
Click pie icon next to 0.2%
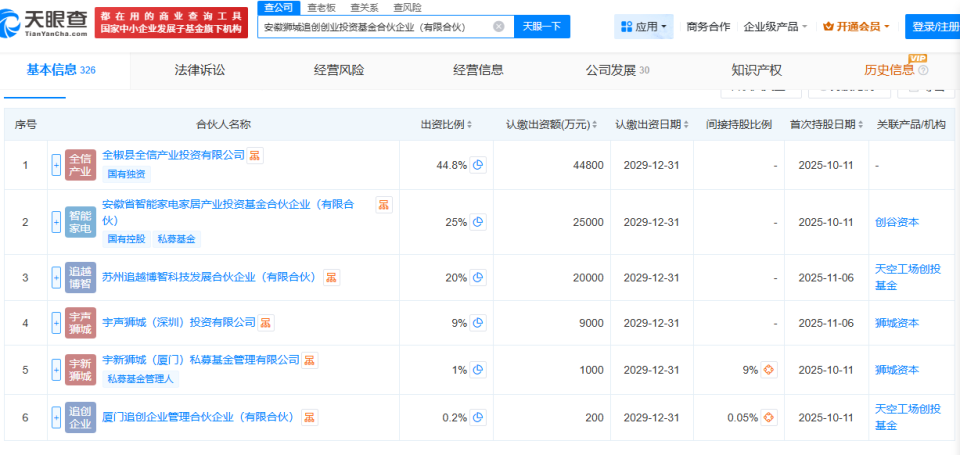point(478,418)
